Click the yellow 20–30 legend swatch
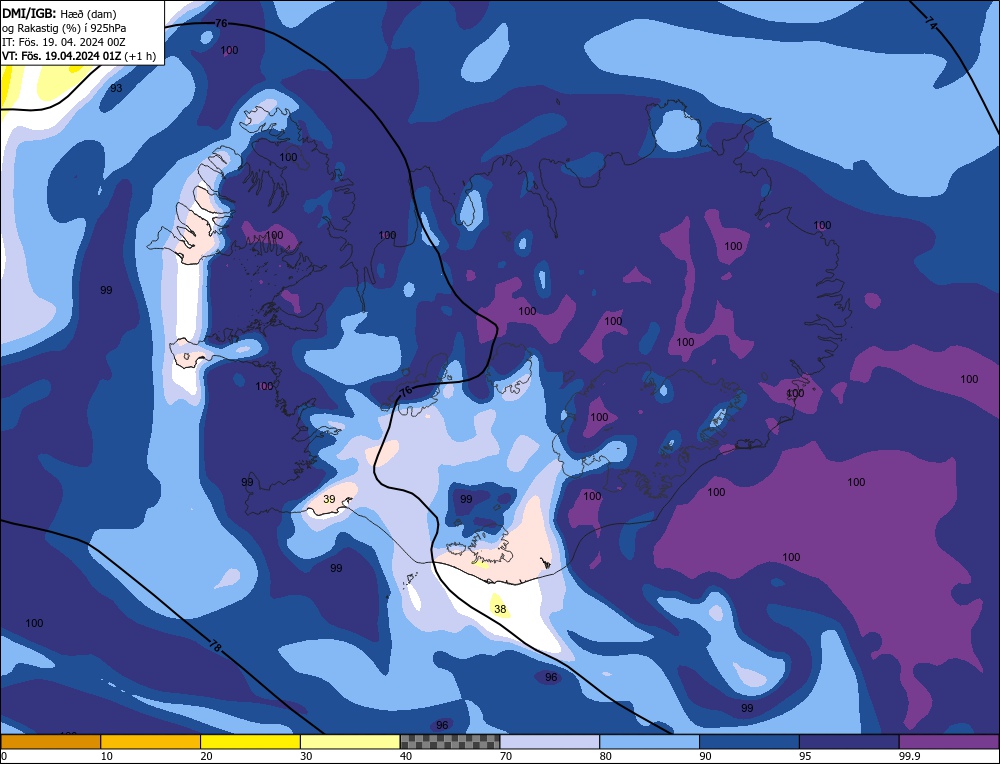The width and height of the screenshot is (1000, 764). coord(250,741)
